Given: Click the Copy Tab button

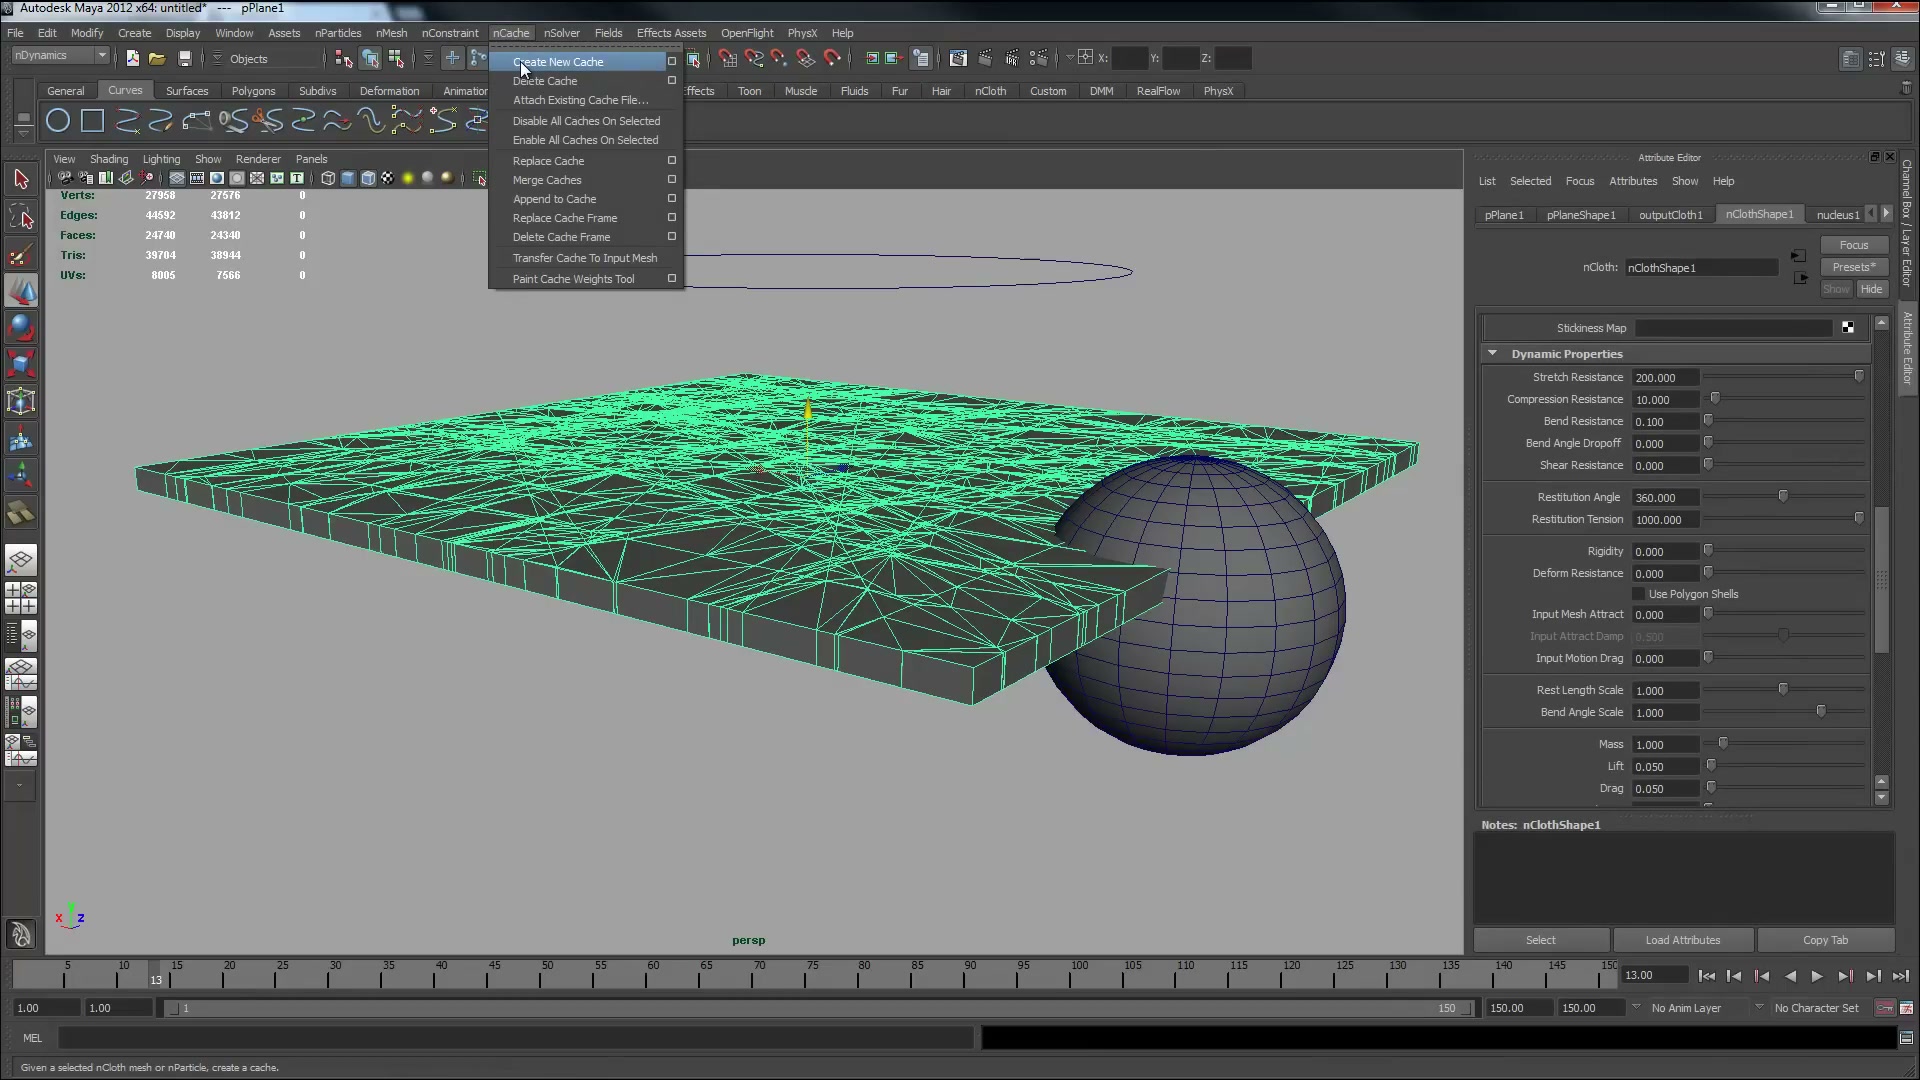Looking at the screenshot, I should coord(1825,940).
